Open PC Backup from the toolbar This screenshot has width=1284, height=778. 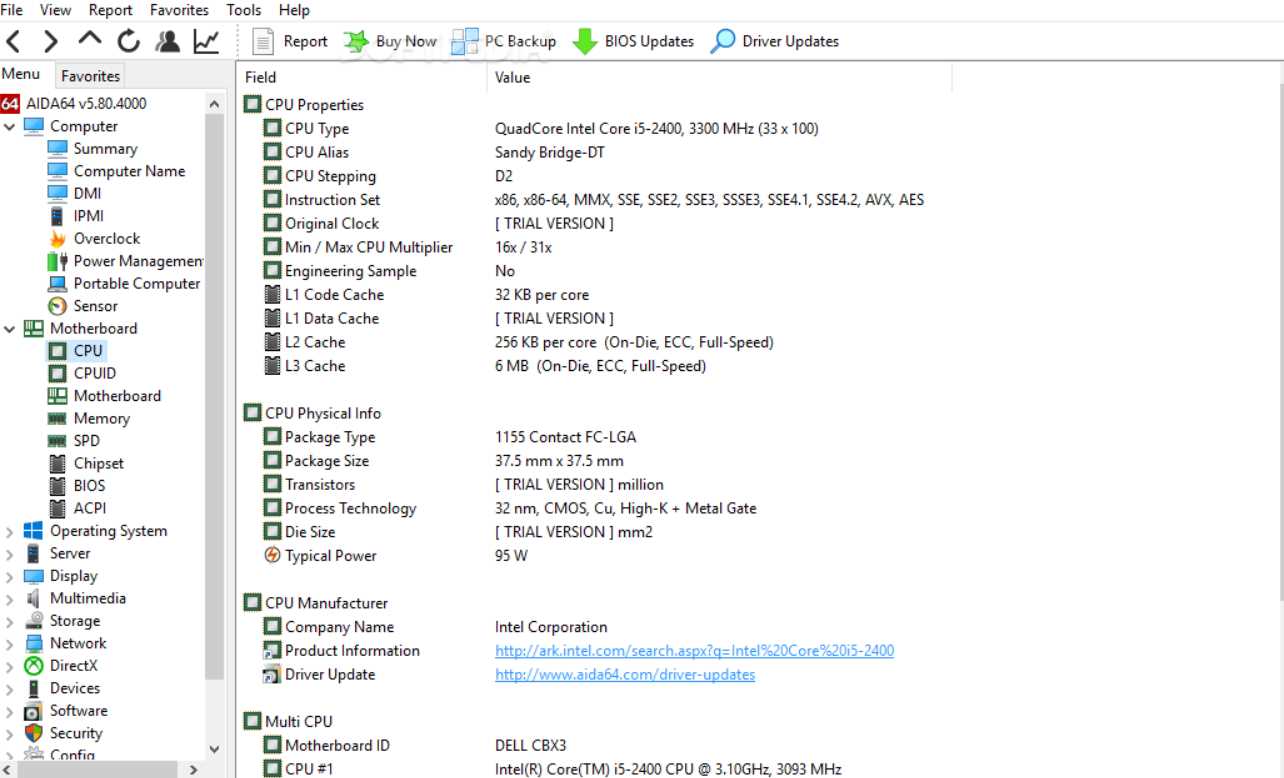point(503,41)
